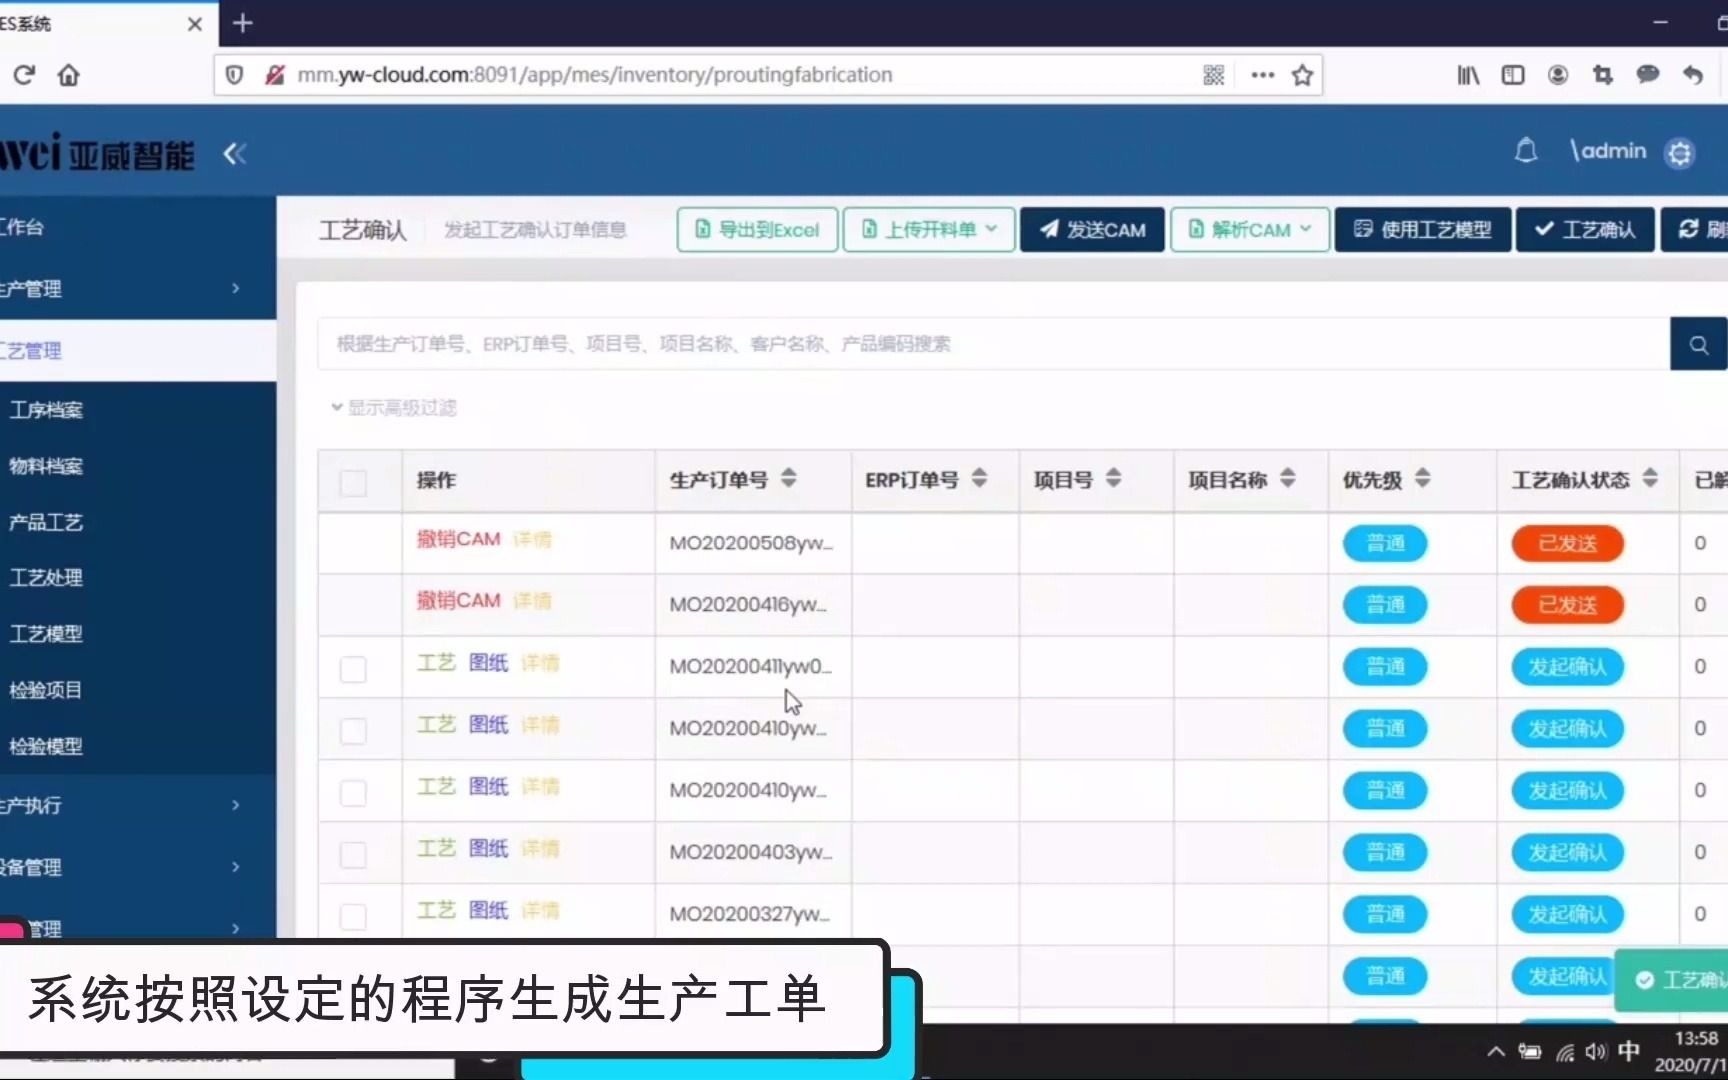The image size is (1728, 1080).
Task: Open 工序档案 in sidebar
Action: (46, 410)
